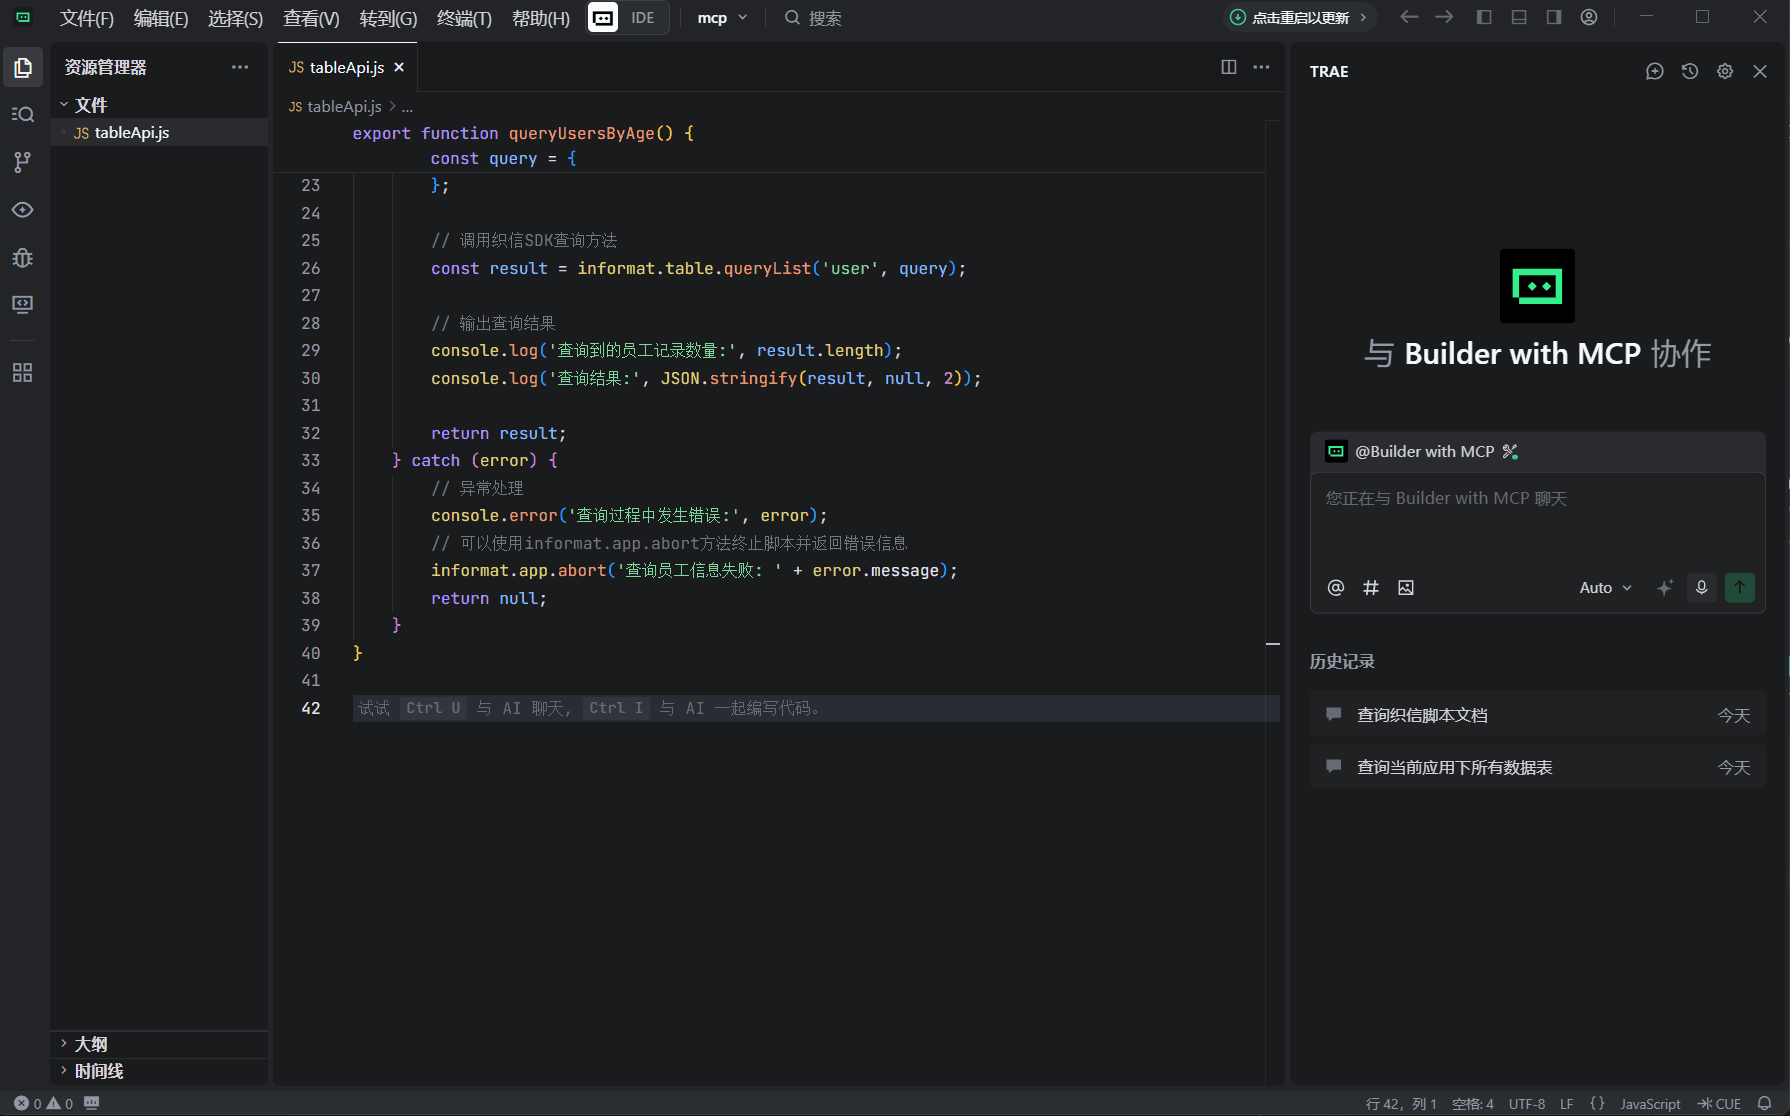
Task: Expand the 时间线 timeline section
Action: pos(98,1071)
